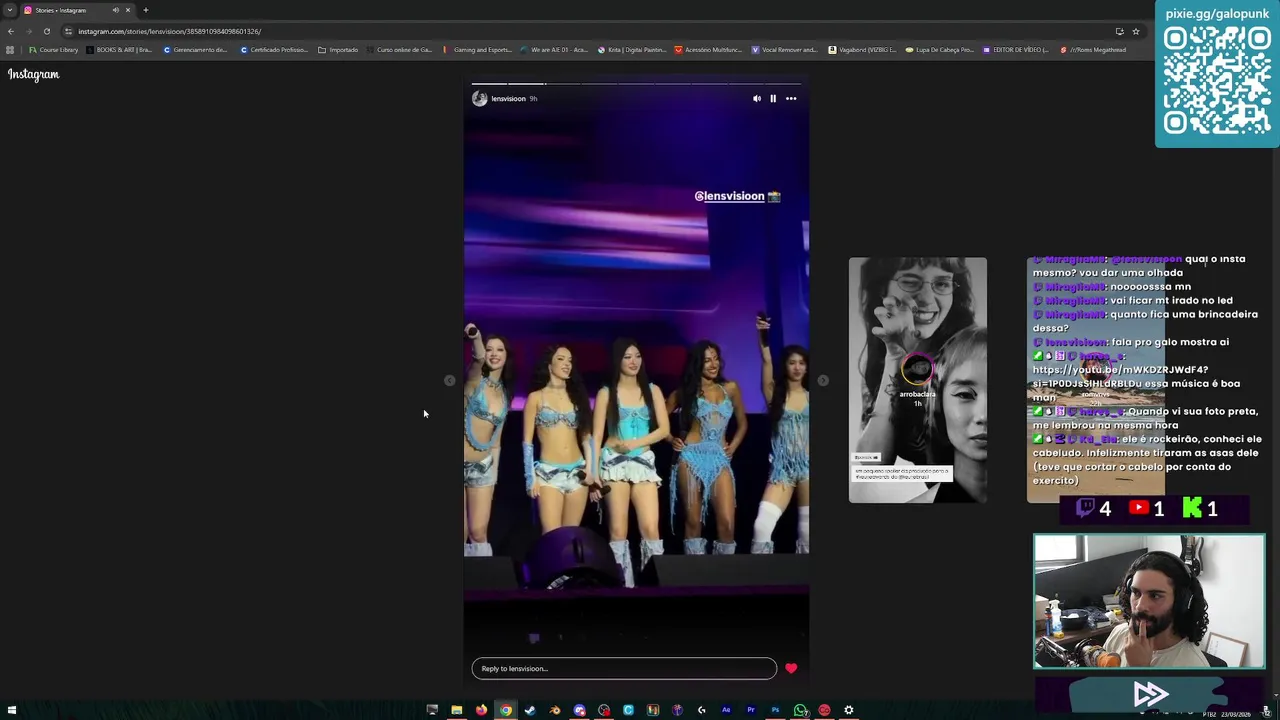Open the Roms Megathread bookmark
Image resolution: width=1280 pixels, height=720 pixels.
pos(1093,50)
